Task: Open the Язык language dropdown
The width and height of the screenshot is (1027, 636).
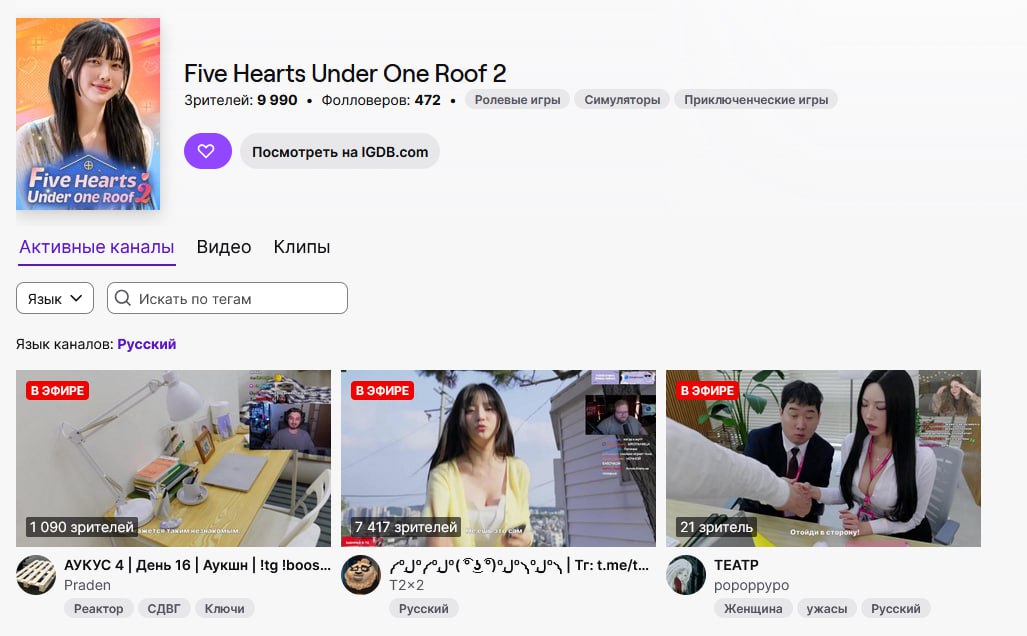Action: click(55, 298)
